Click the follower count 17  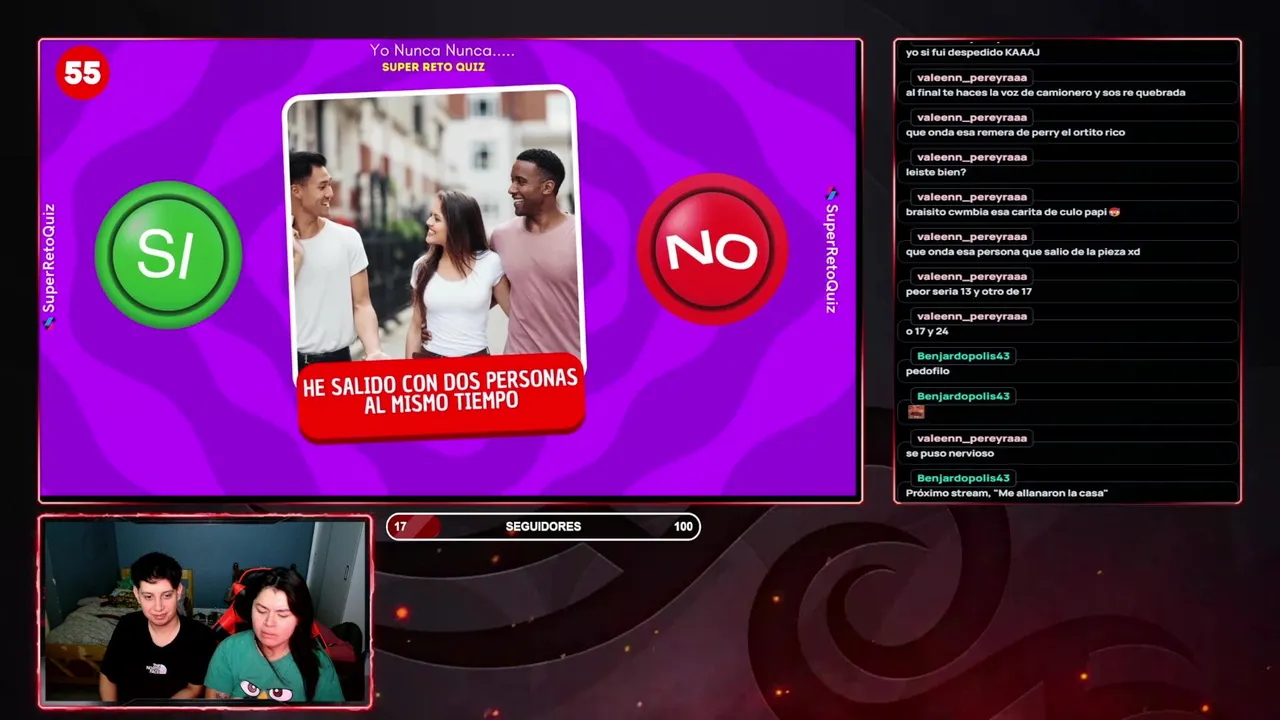pos(400,526)
